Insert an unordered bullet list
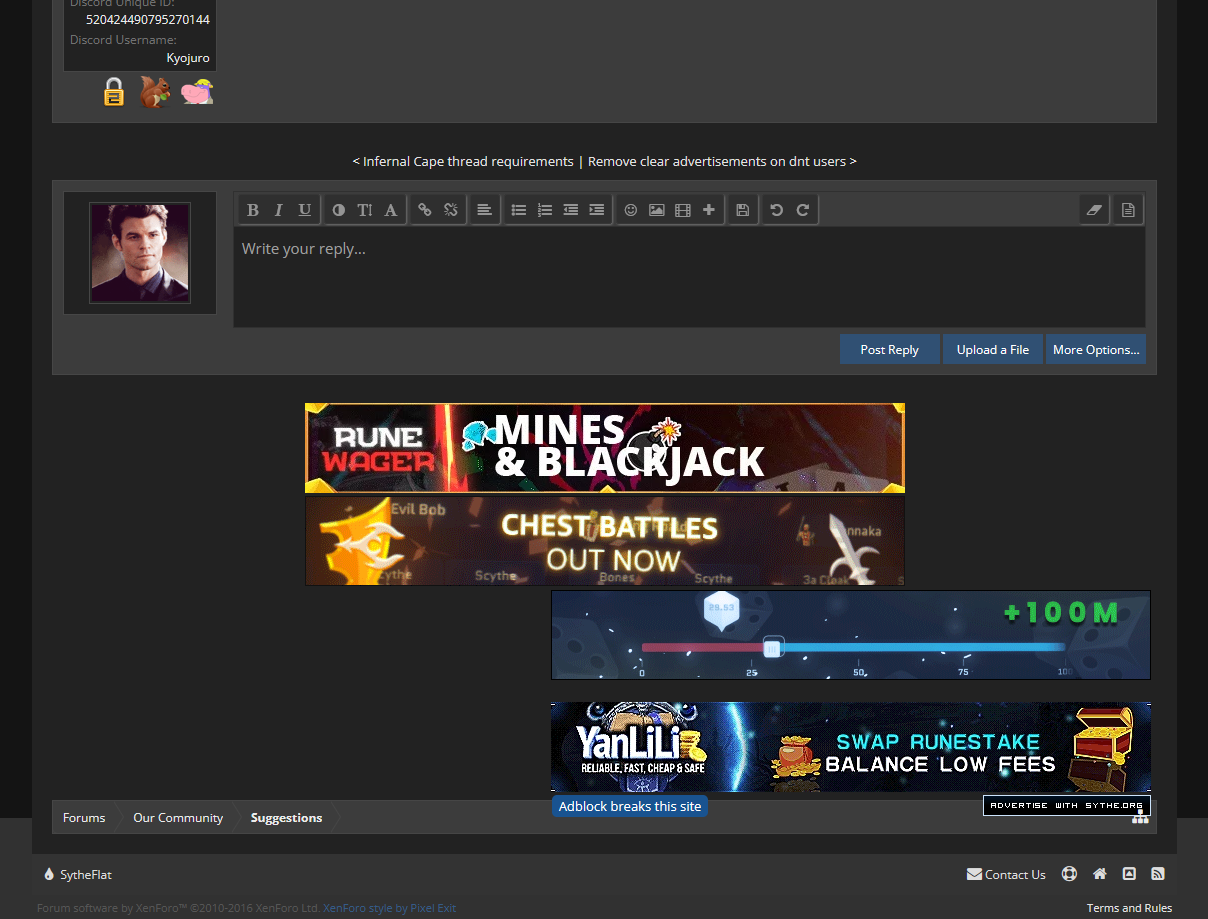1208x919 pixels. [x=519, y=210]
